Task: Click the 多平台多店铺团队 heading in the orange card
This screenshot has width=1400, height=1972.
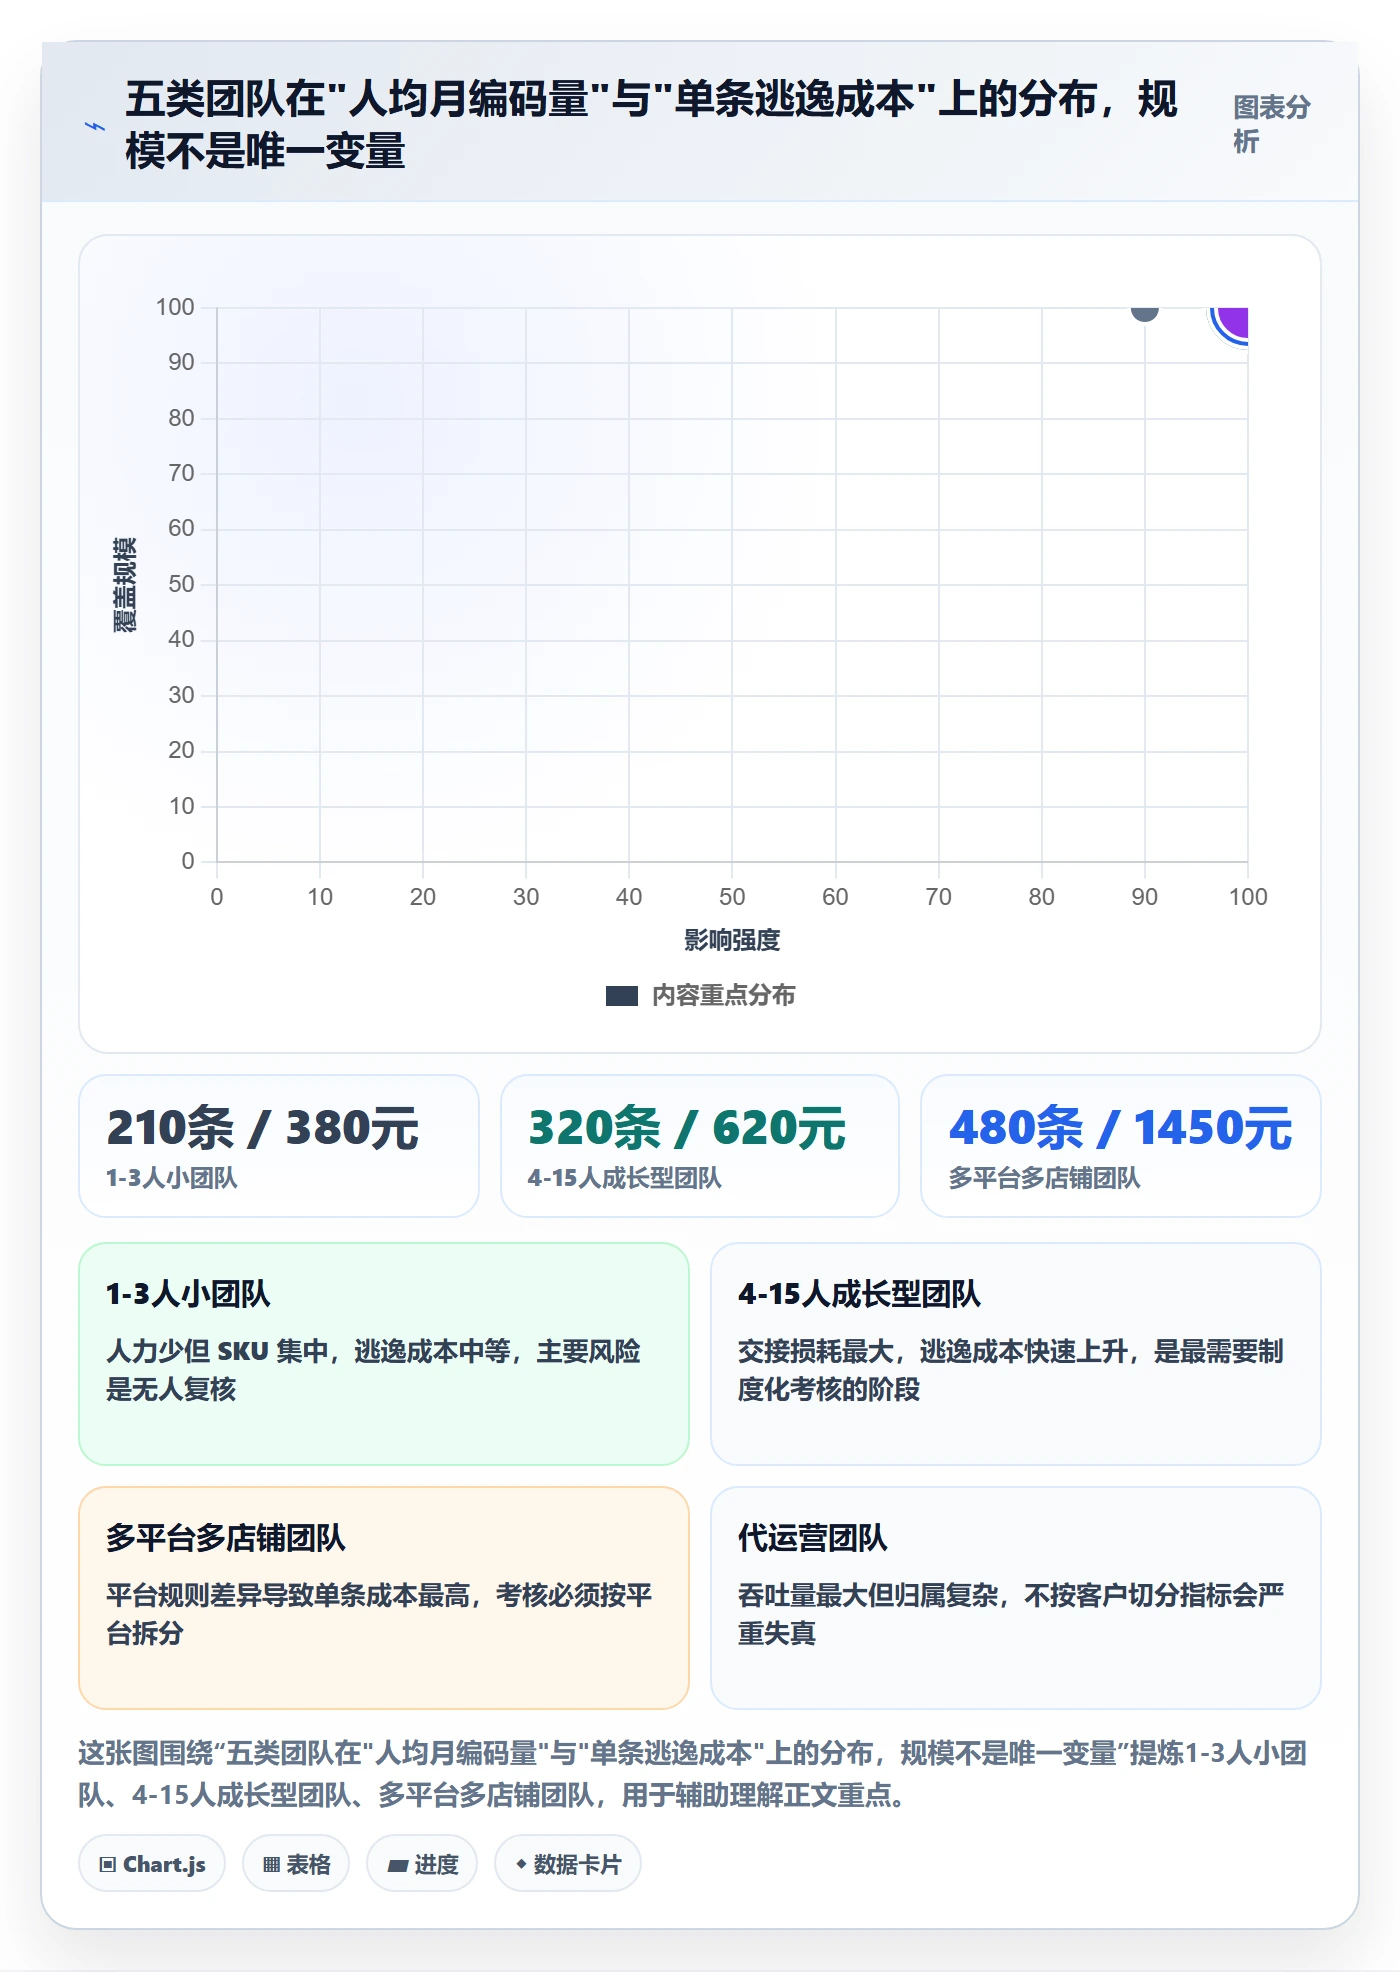Action: pyautogui.click(x=226, y=1538)
